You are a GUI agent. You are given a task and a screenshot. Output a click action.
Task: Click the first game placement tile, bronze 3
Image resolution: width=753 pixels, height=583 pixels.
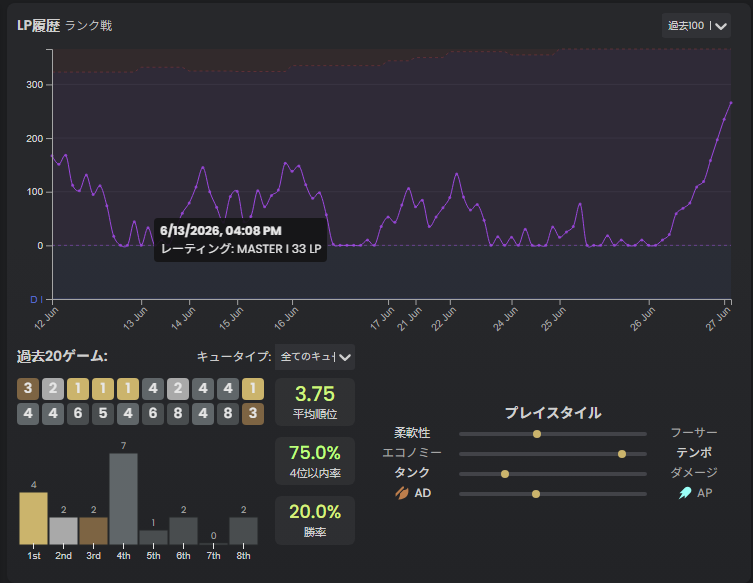[x=28, y=389]
